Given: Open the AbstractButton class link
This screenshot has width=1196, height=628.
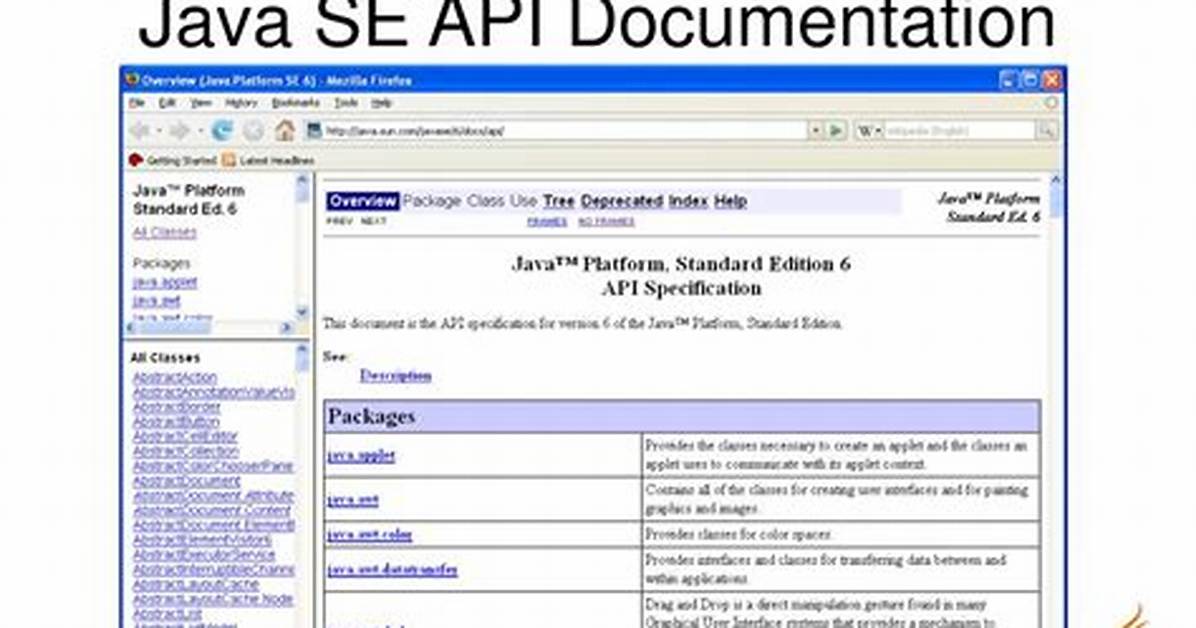Looking at the screenshot, I should pos(176,422).
